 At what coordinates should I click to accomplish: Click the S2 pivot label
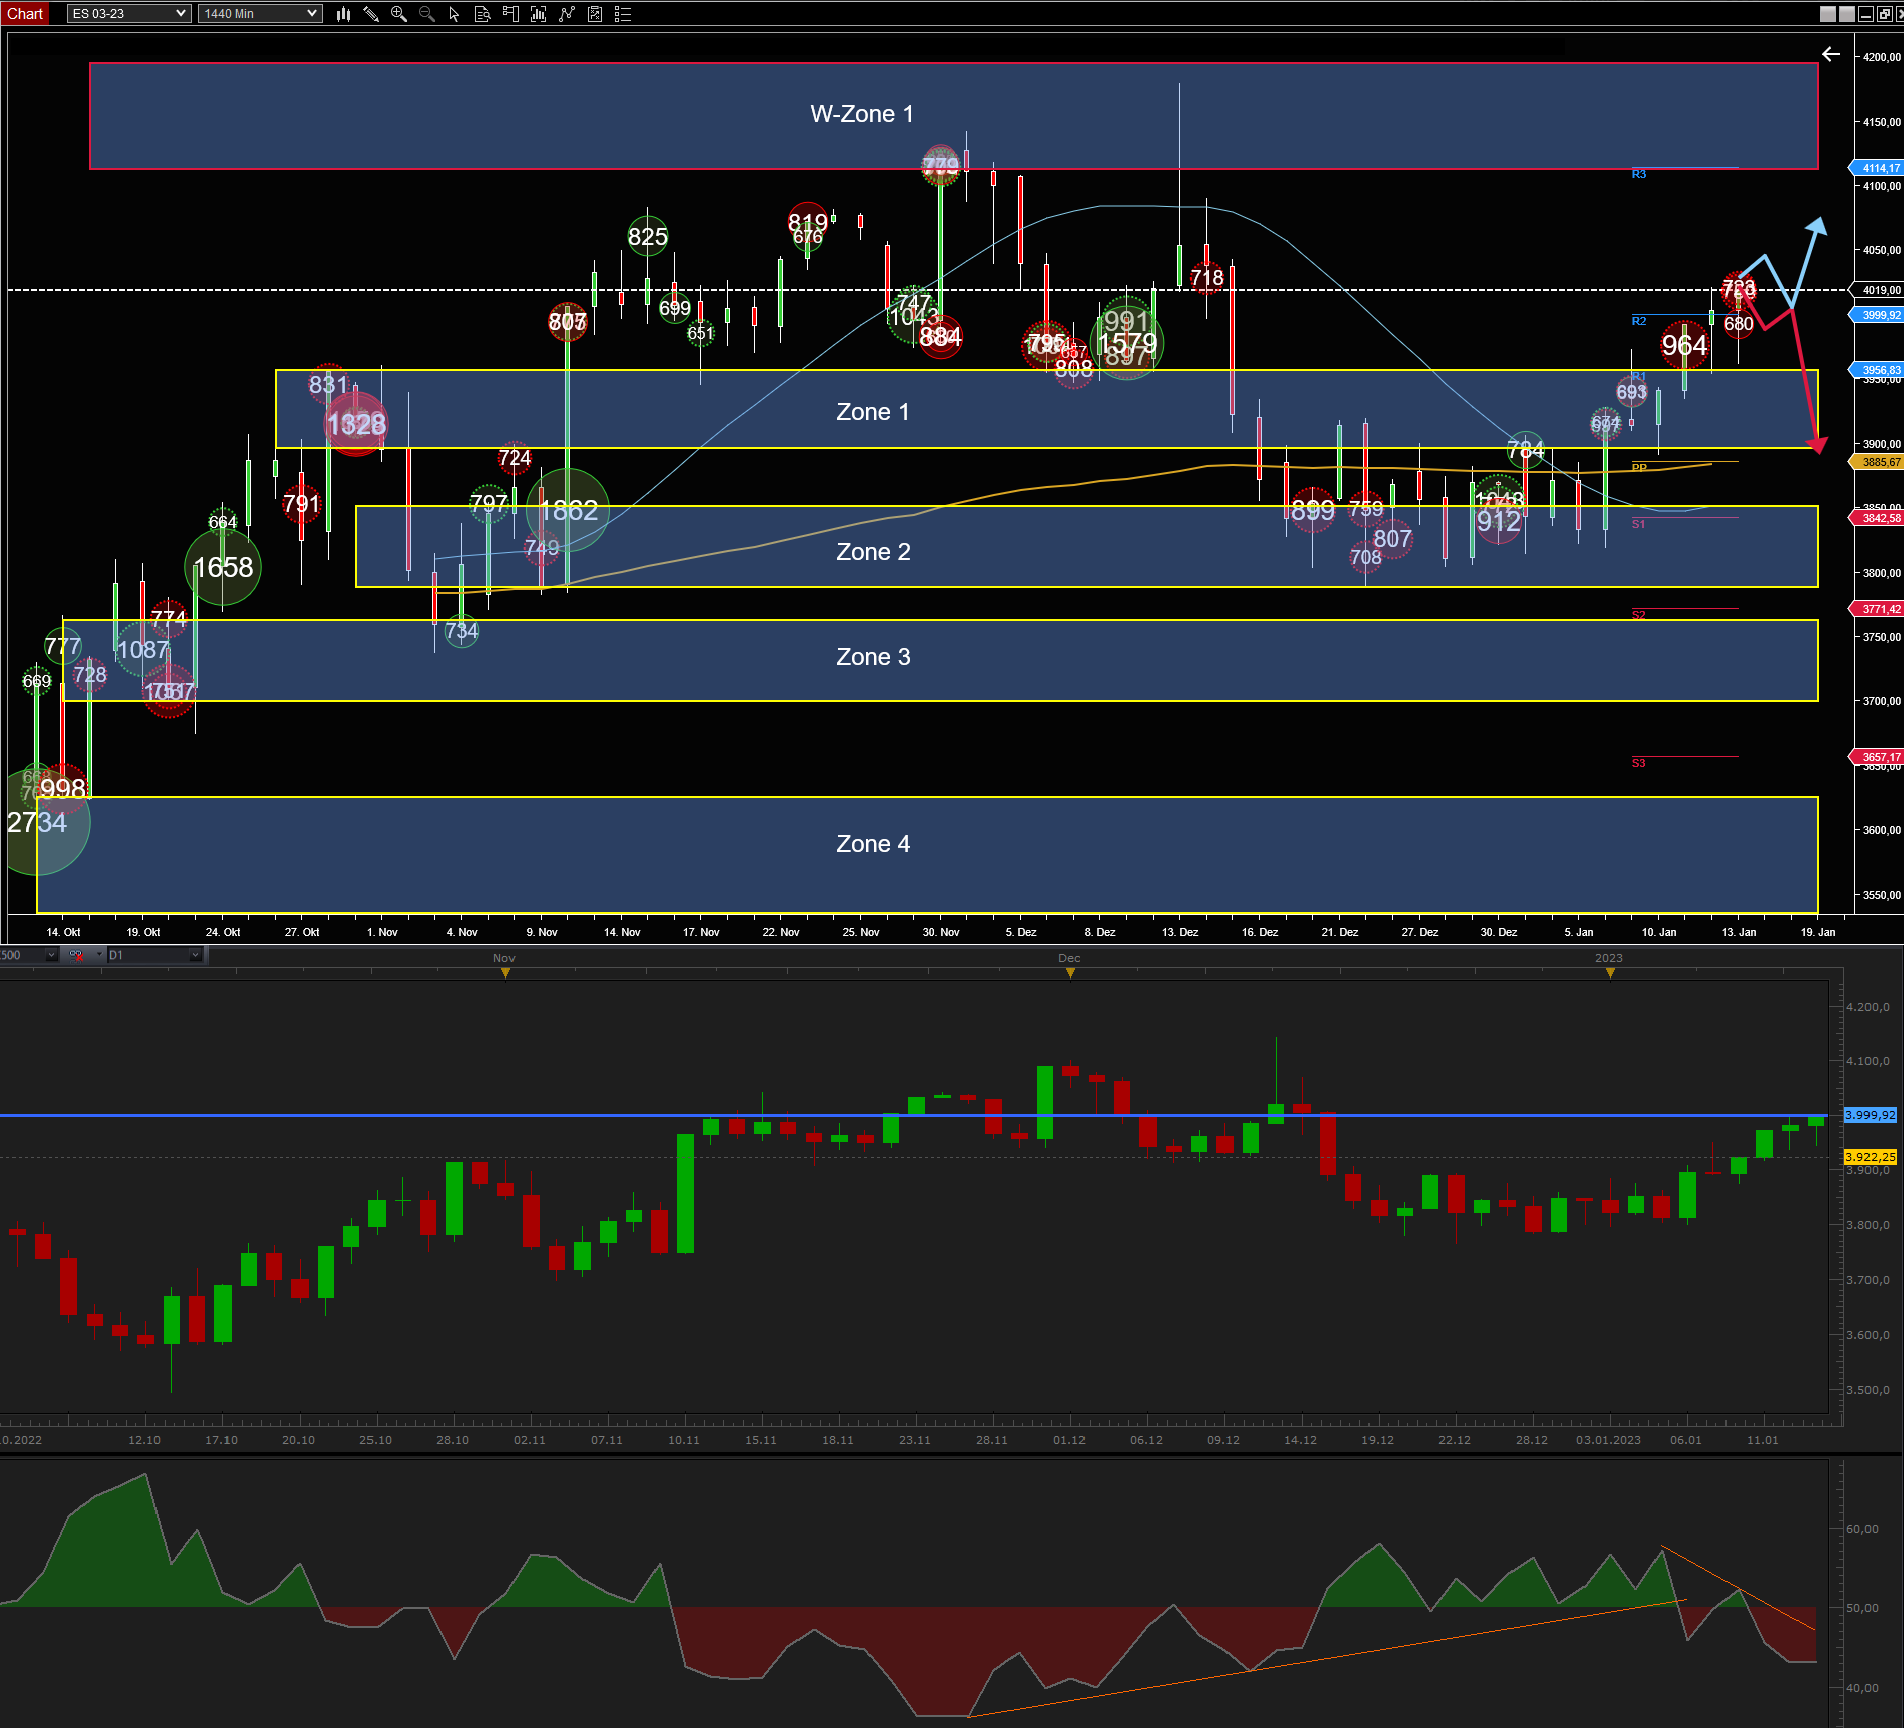click(x=1639, y=615)
